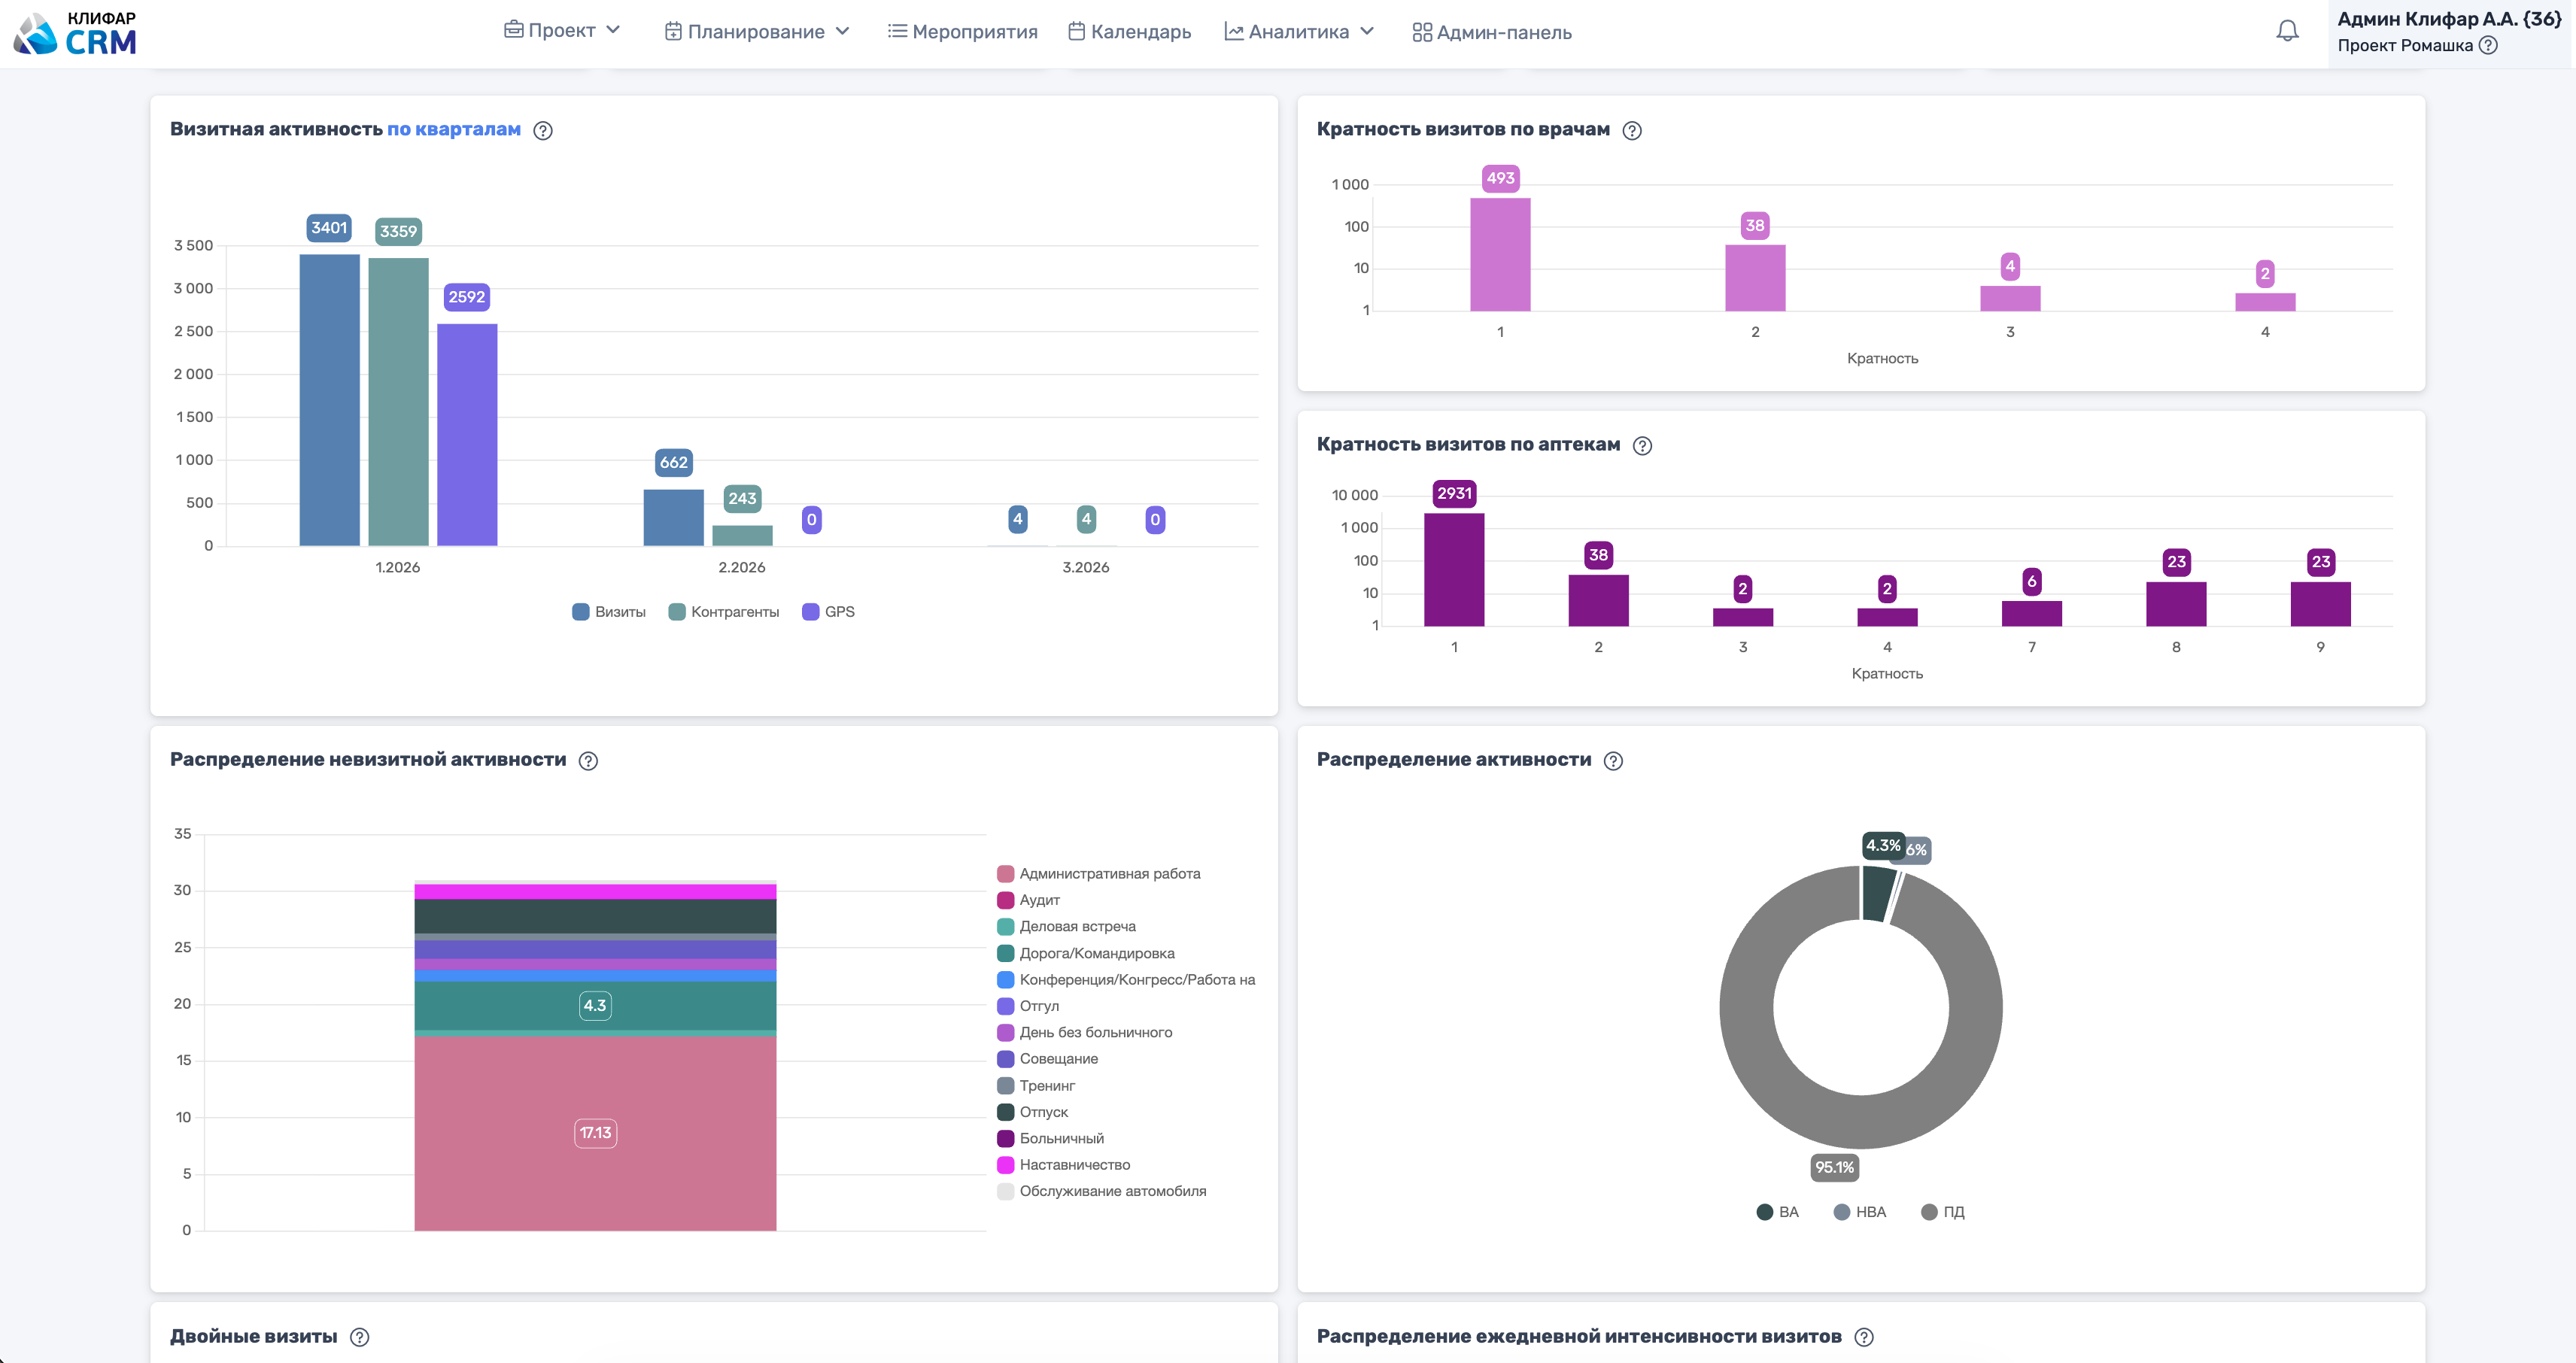Image resolution: width=2576 pixels, height=1363 pixels.
Task: Click the calendar icon beside Календарь
Action: point(1076,31)
